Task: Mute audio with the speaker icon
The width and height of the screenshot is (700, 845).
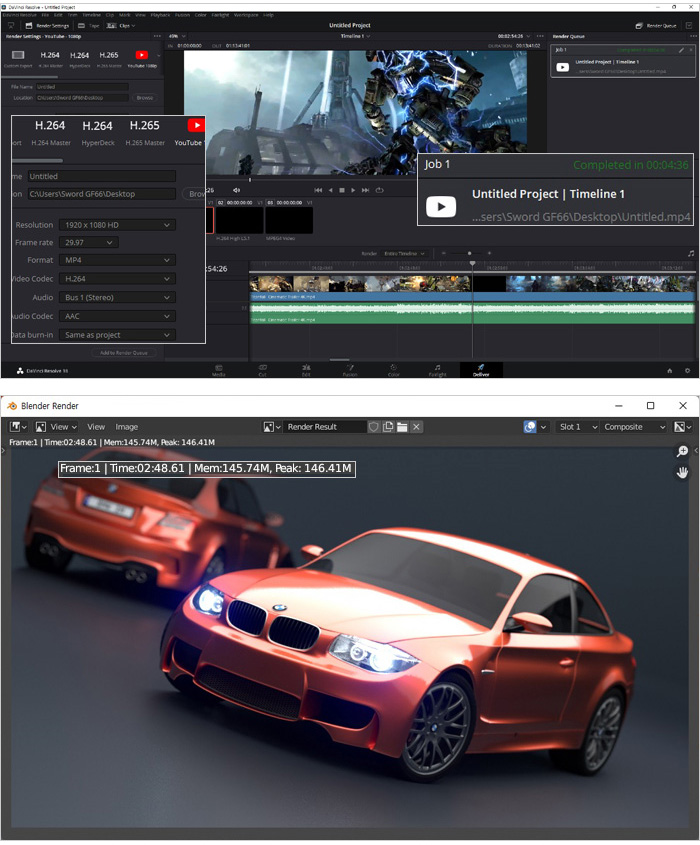Action: pyautogui.click(x=236, y=190)
